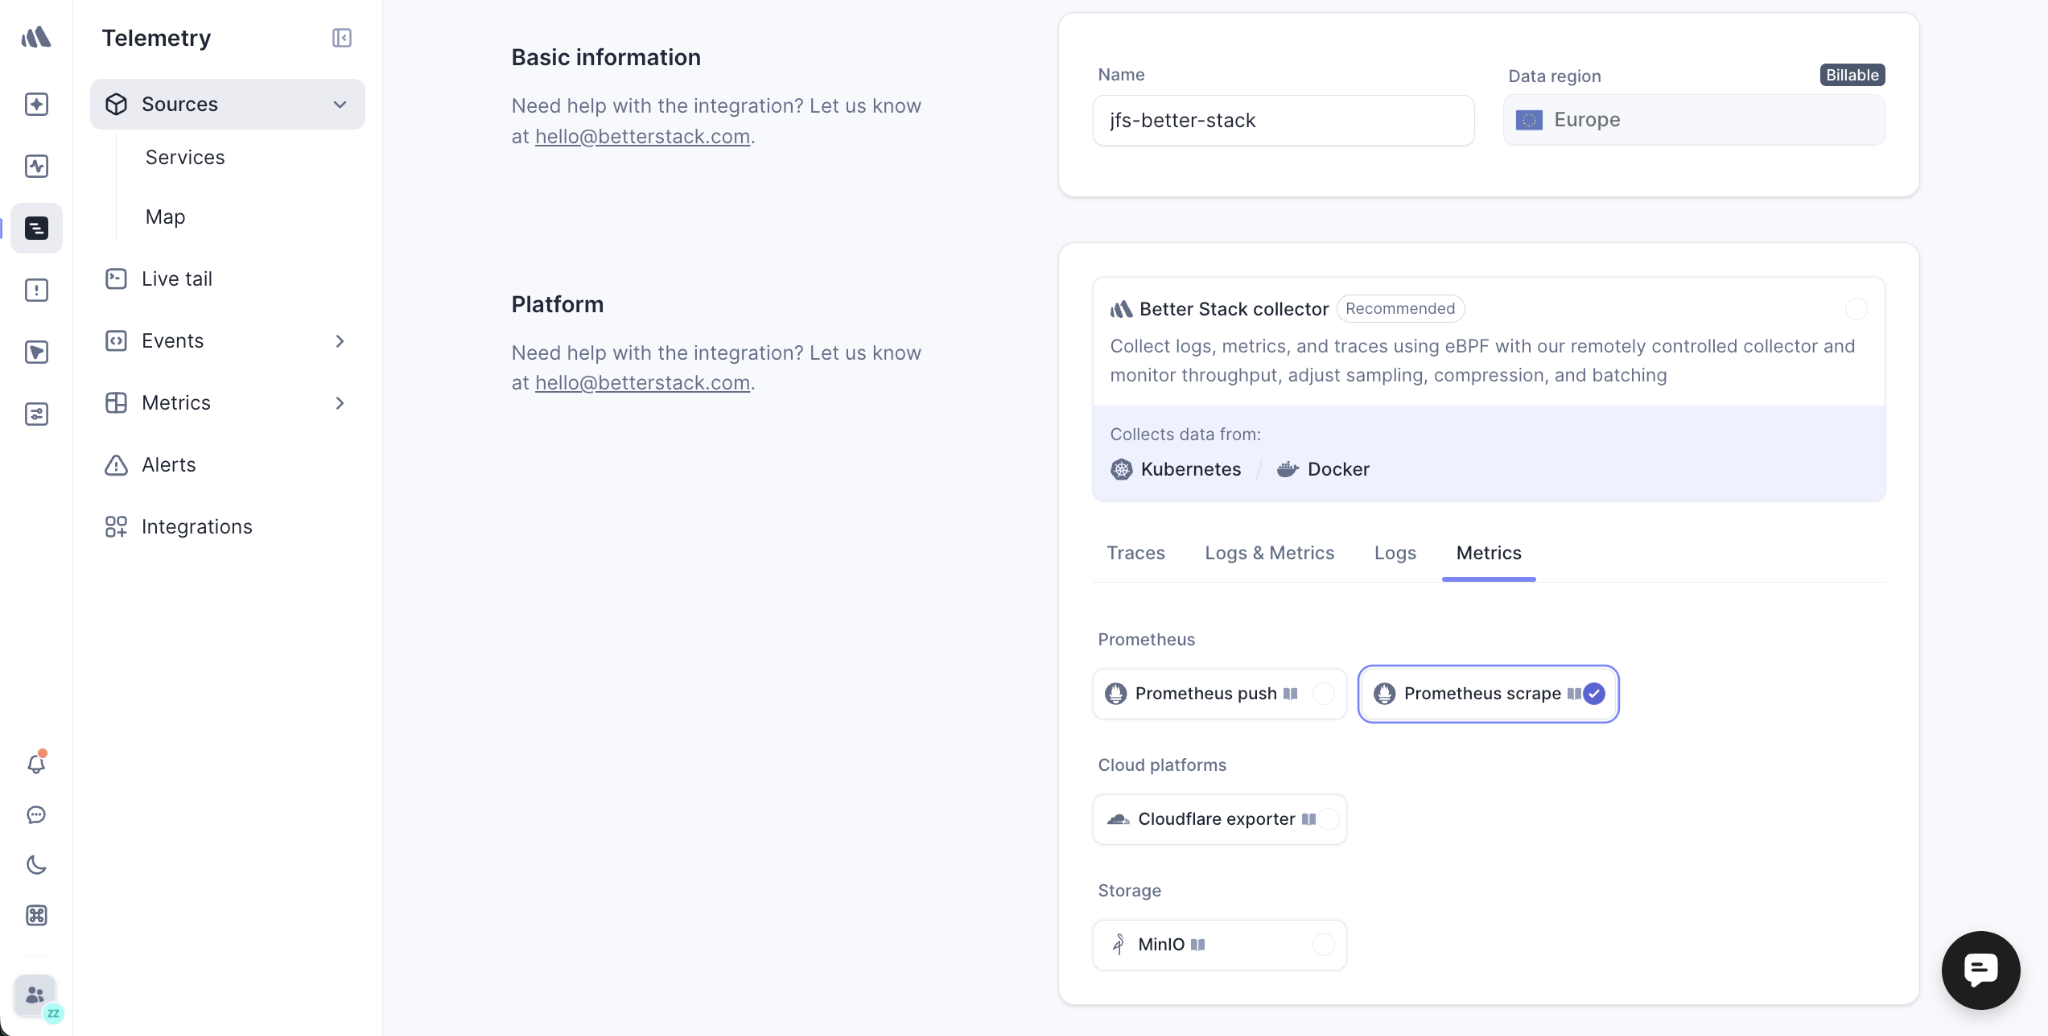The width and height of the screenshot is (2048, 1036).
Task: Click hello@betterstack.com under Basic information
Action: (642, 136)
